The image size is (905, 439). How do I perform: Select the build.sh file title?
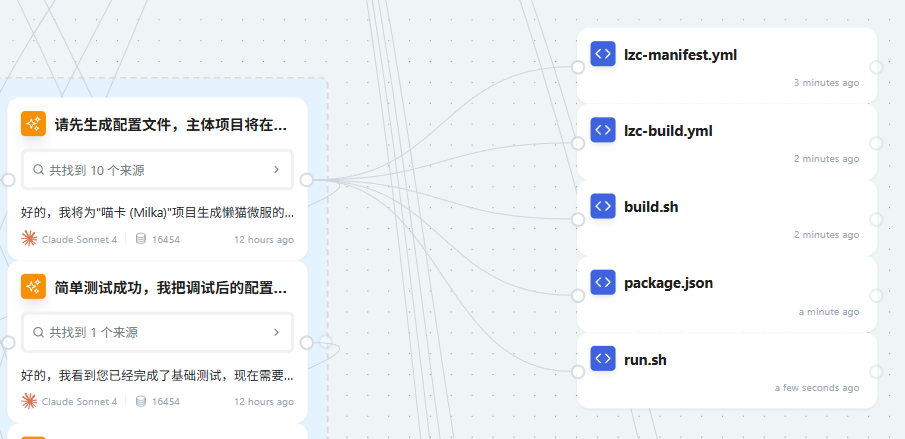pos(651,207)
